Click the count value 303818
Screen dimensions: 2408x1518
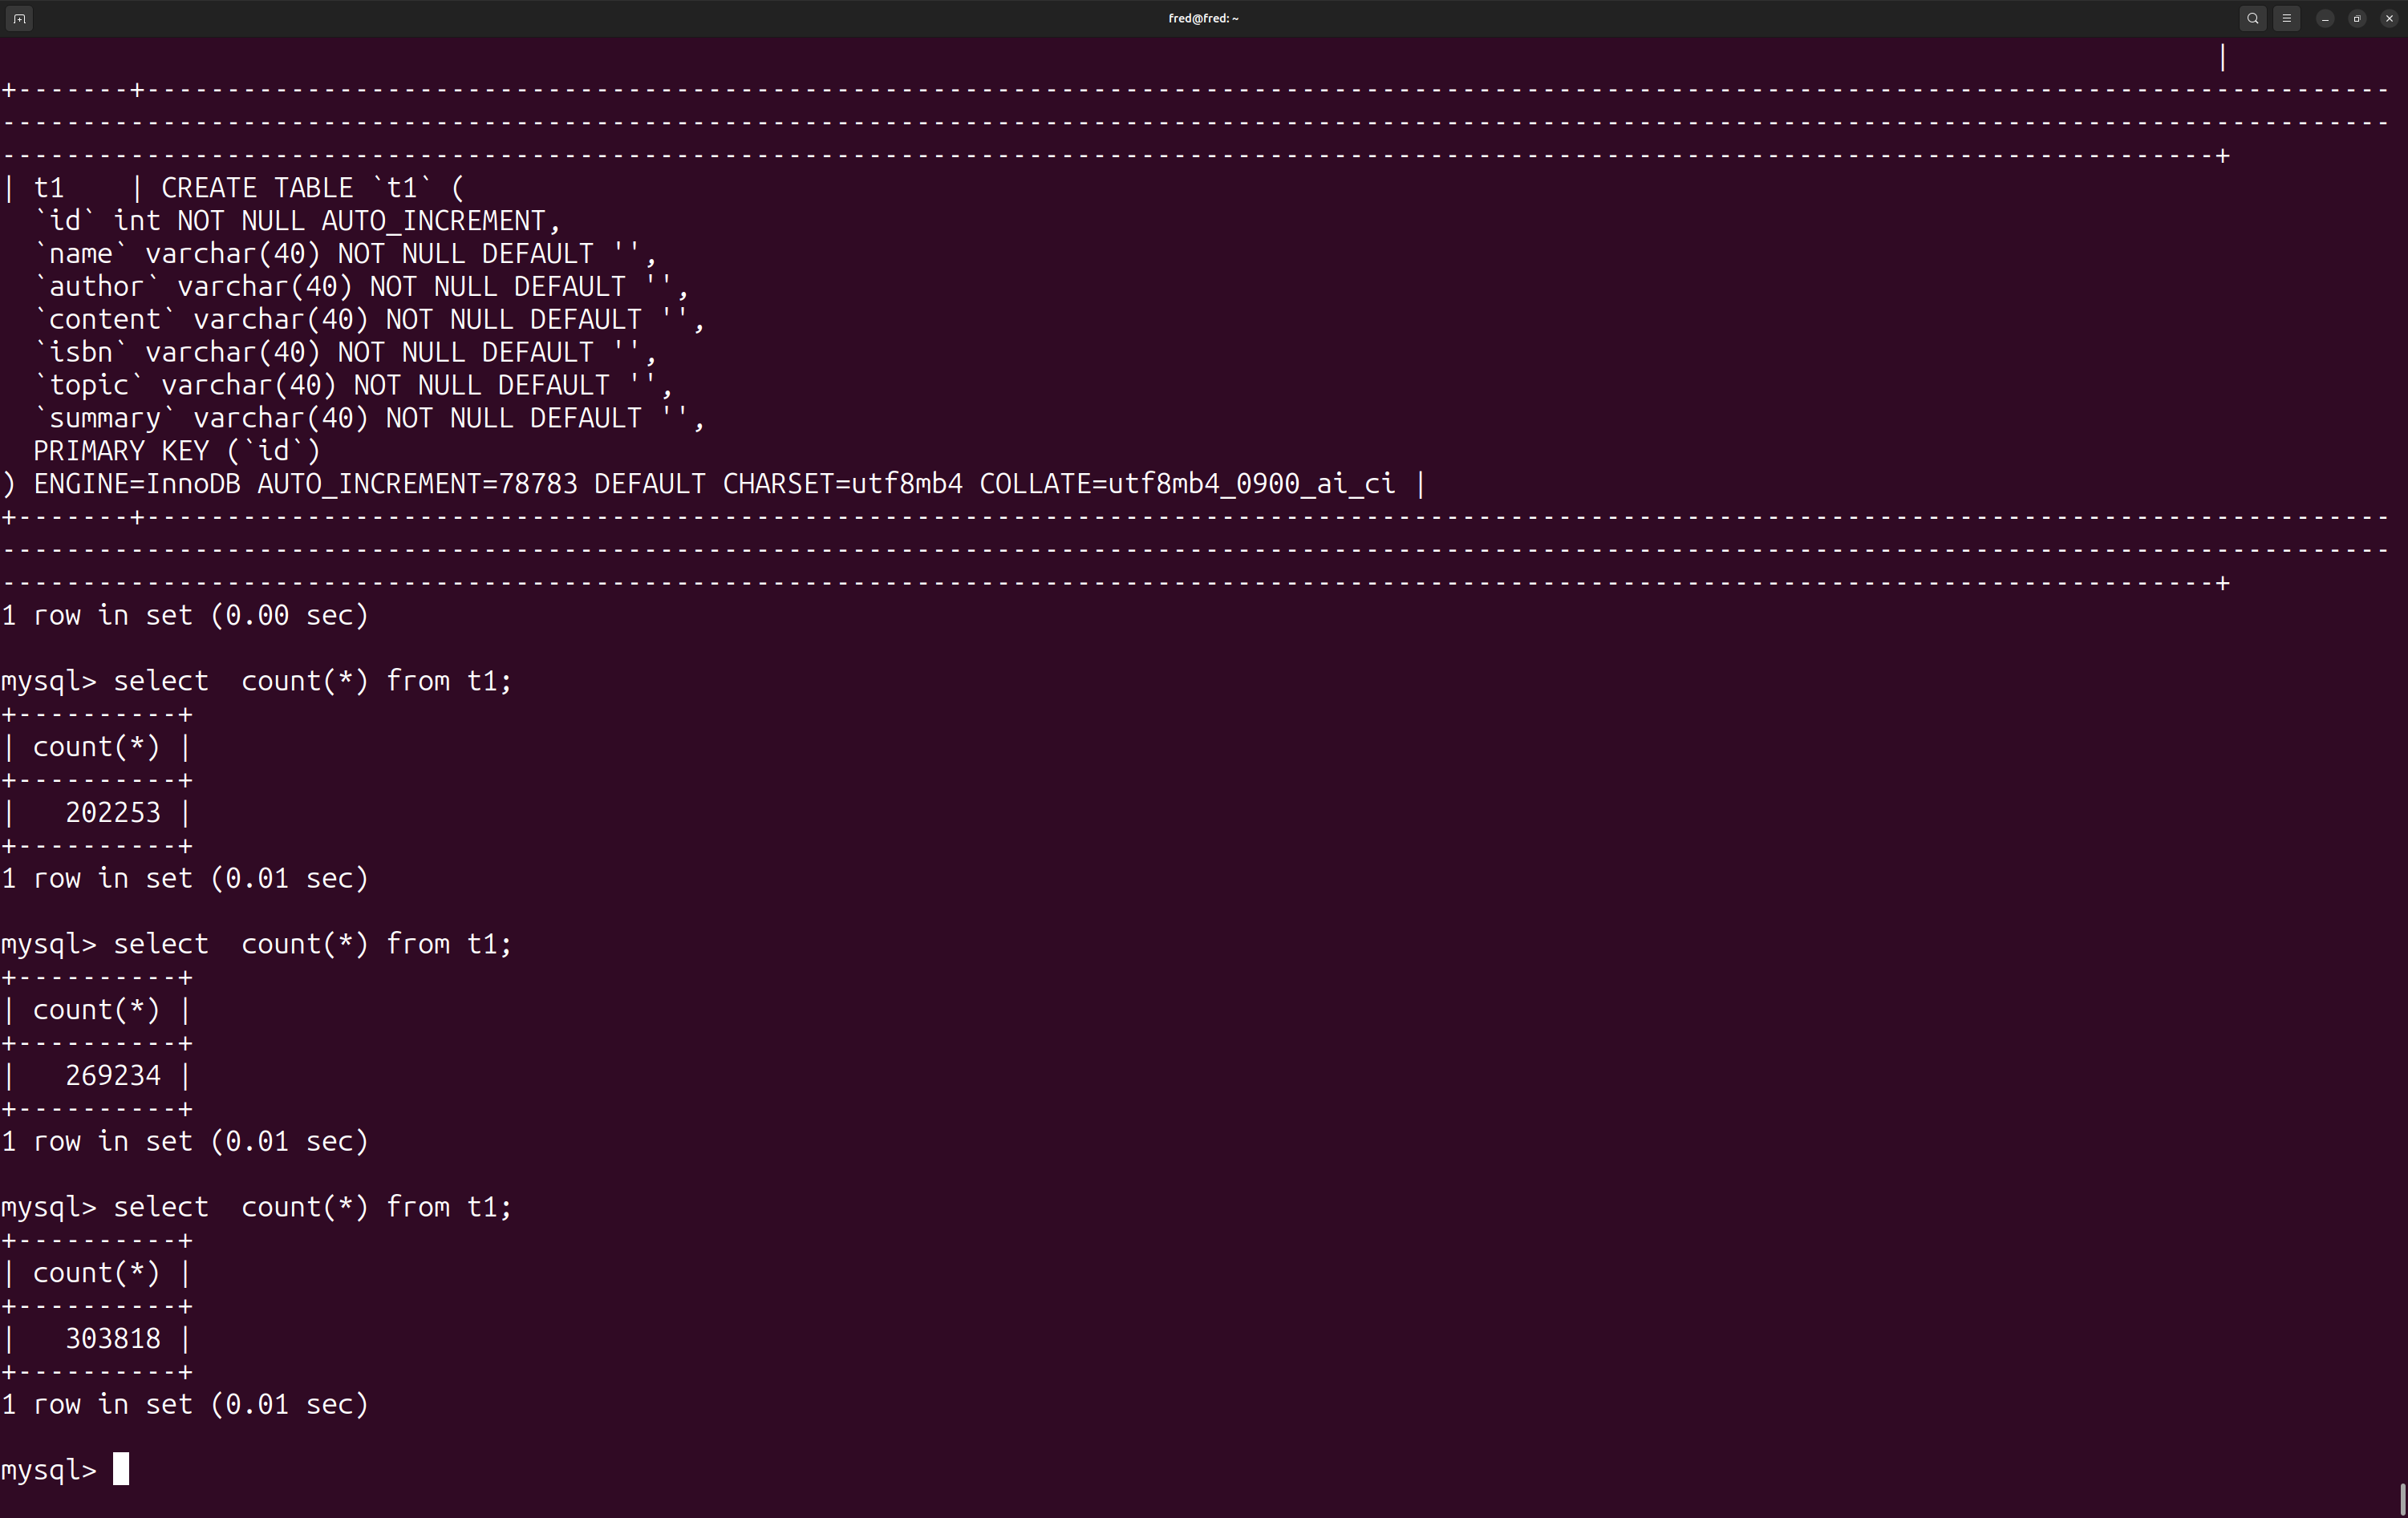click(112, 1338)
